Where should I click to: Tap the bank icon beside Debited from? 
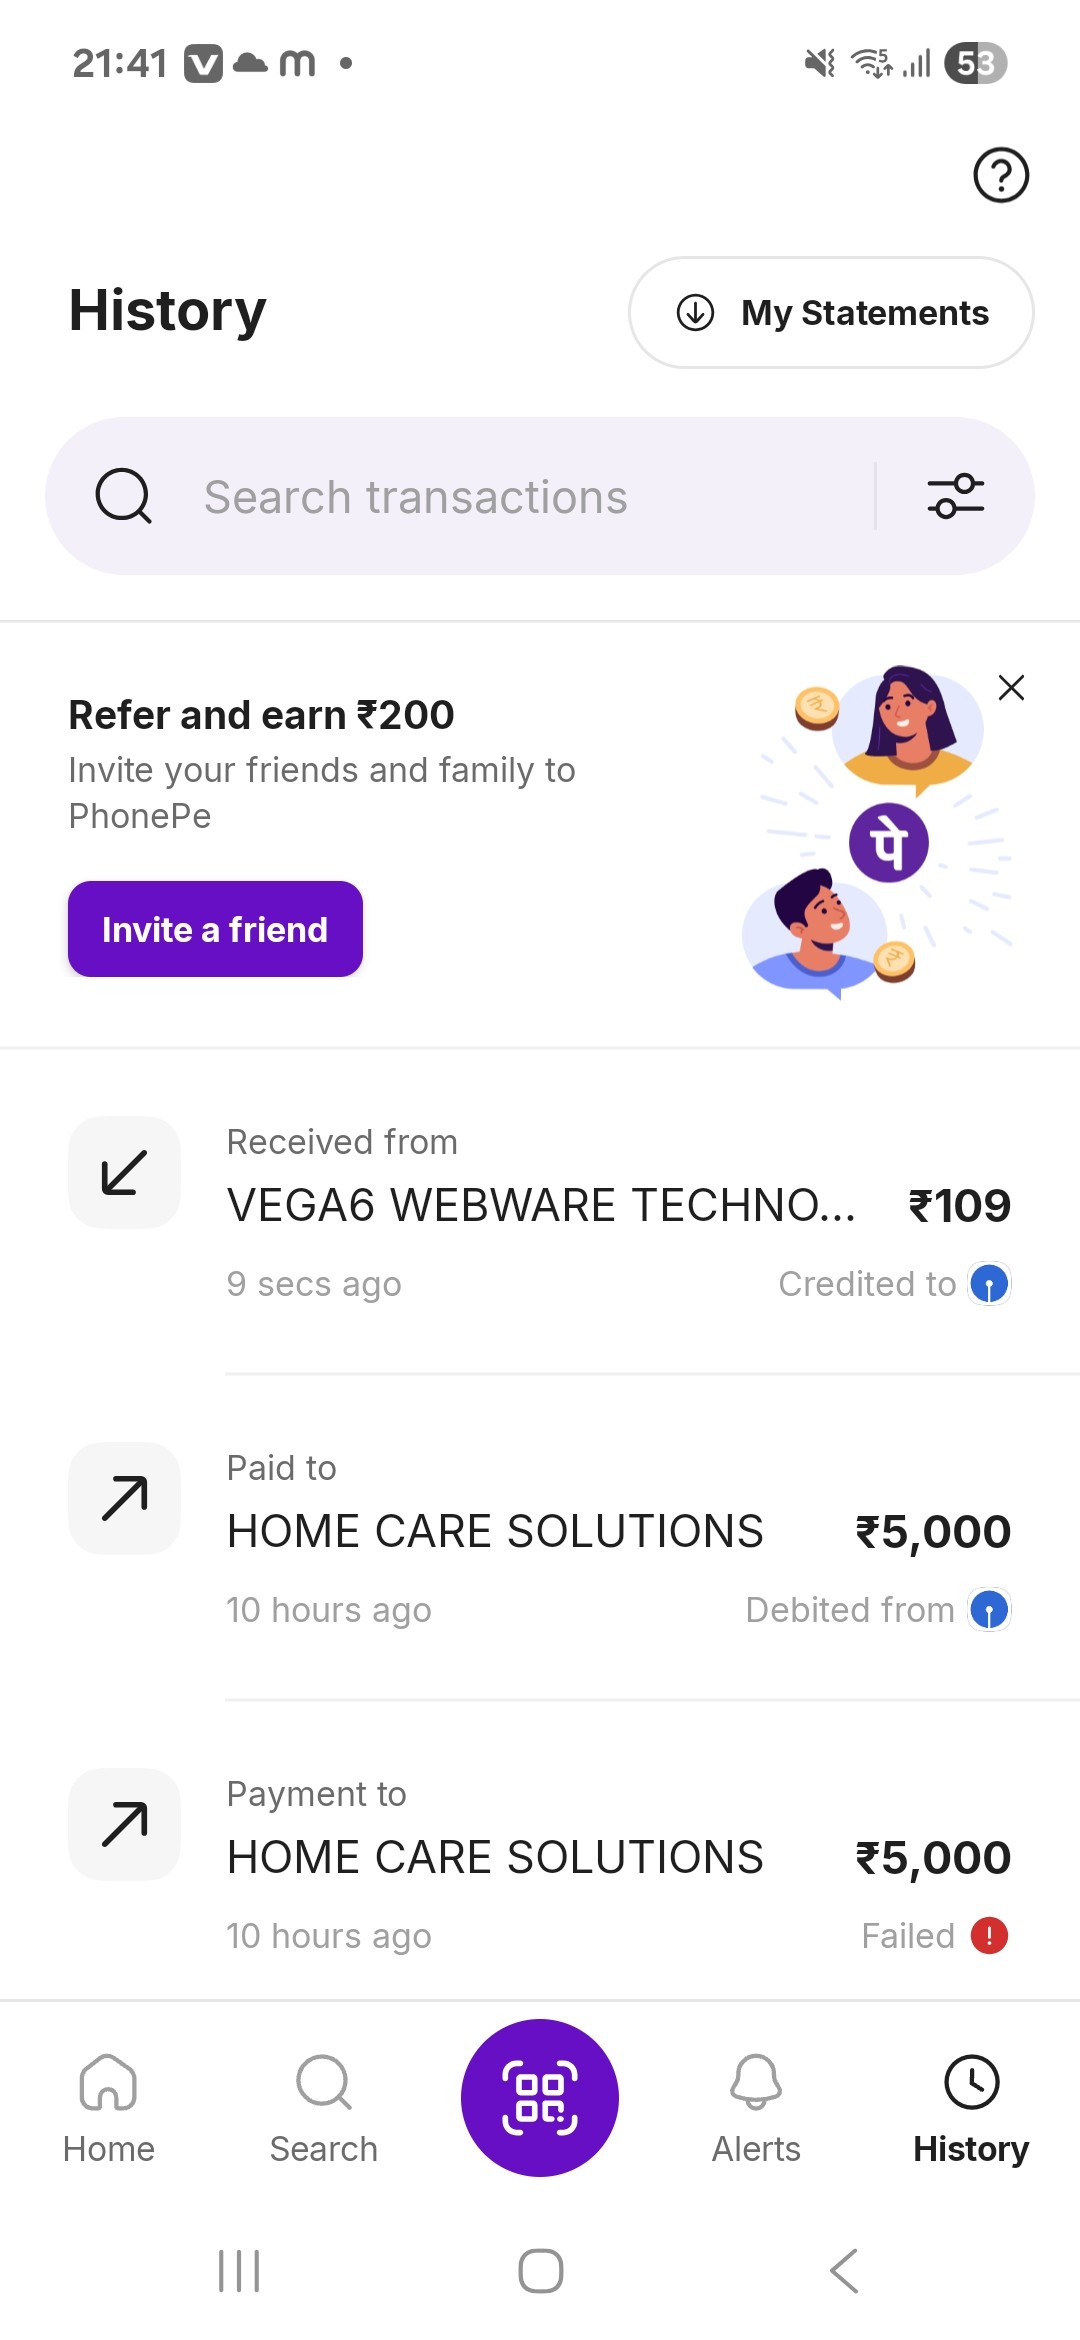tap(989, 1610)
